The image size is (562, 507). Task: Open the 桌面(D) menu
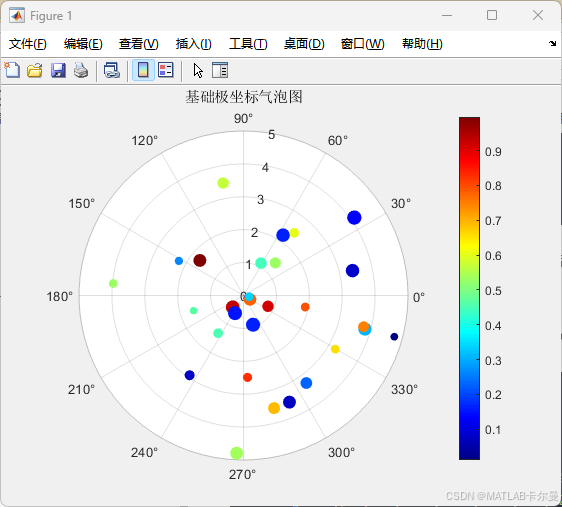coord(304,44)
